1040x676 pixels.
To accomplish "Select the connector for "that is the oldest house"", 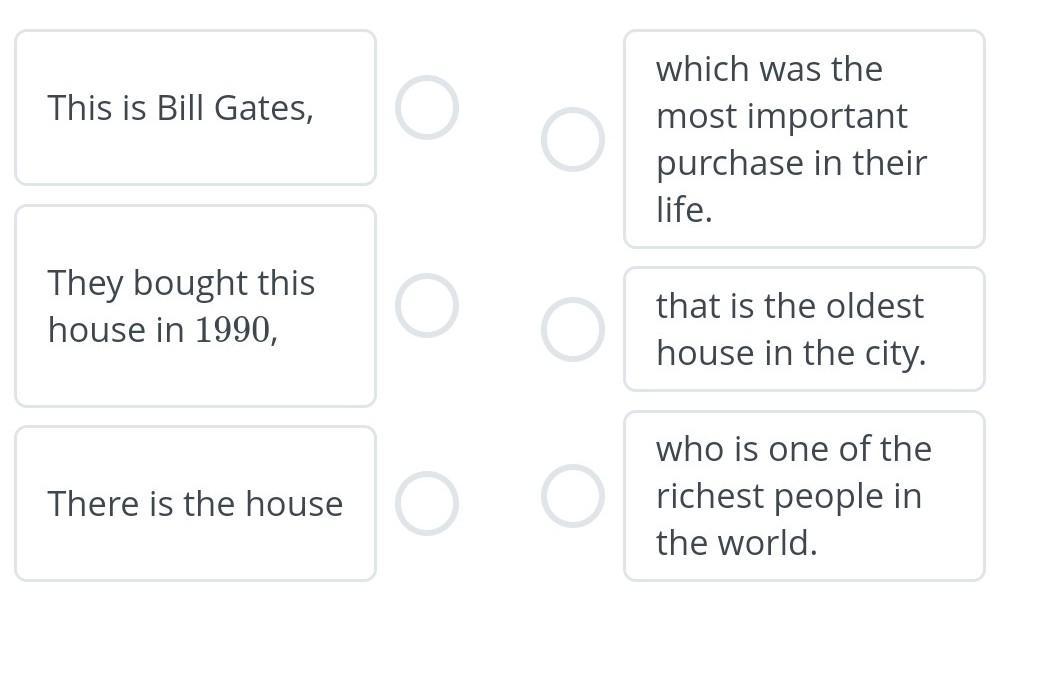I will 573,329.
